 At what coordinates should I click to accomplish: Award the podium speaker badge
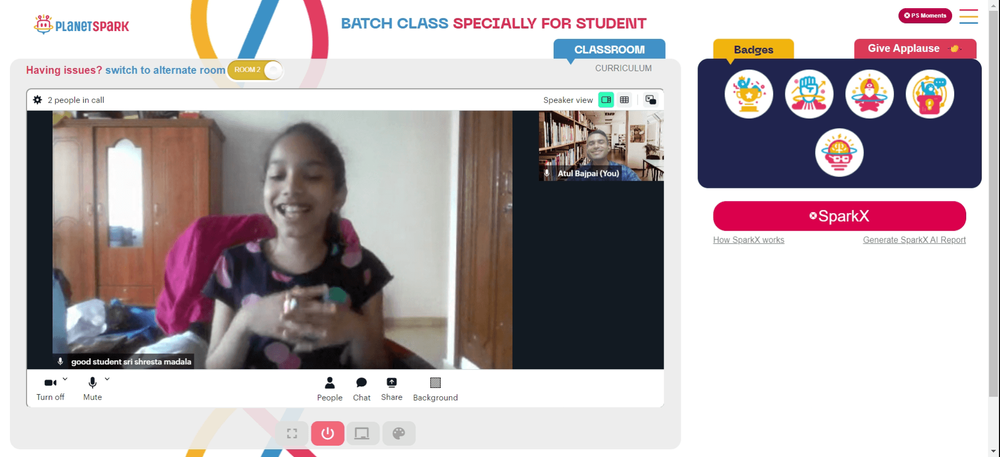tap(930, 94)
